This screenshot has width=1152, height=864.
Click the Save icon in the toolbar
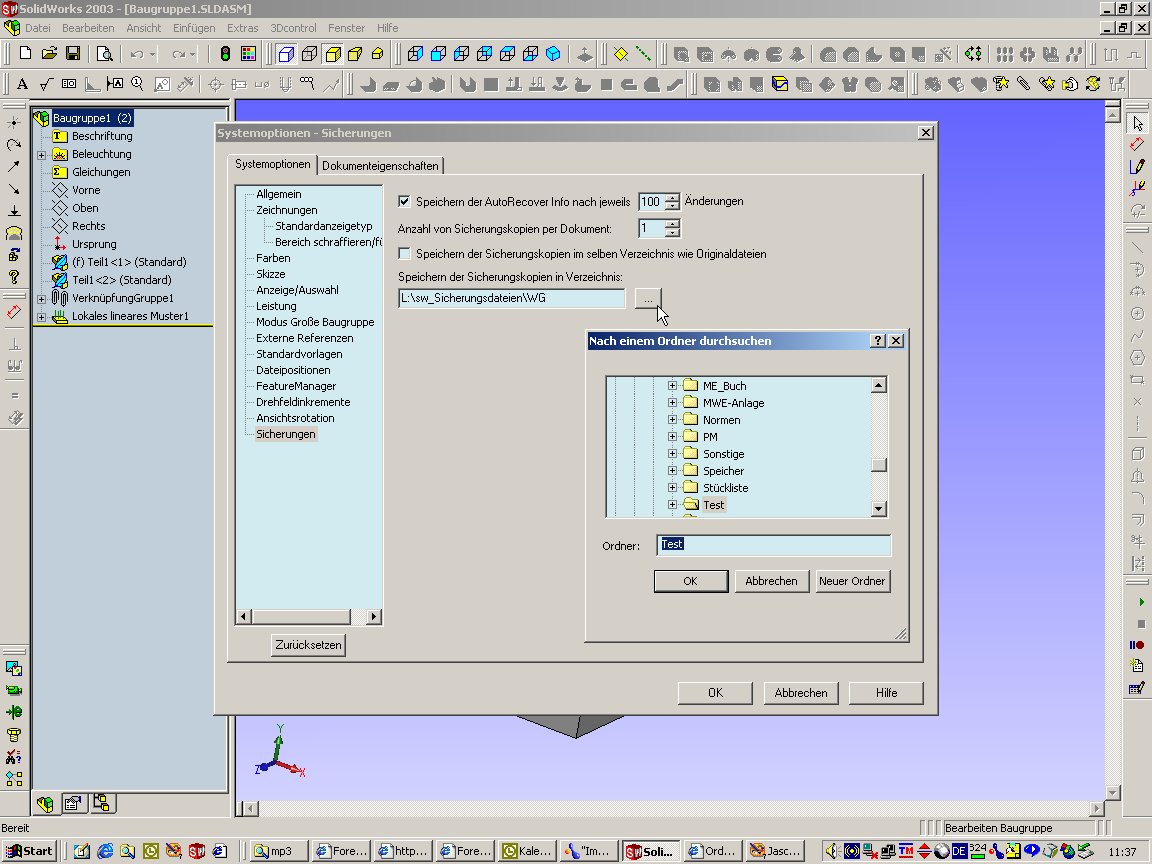click(73, 53)
